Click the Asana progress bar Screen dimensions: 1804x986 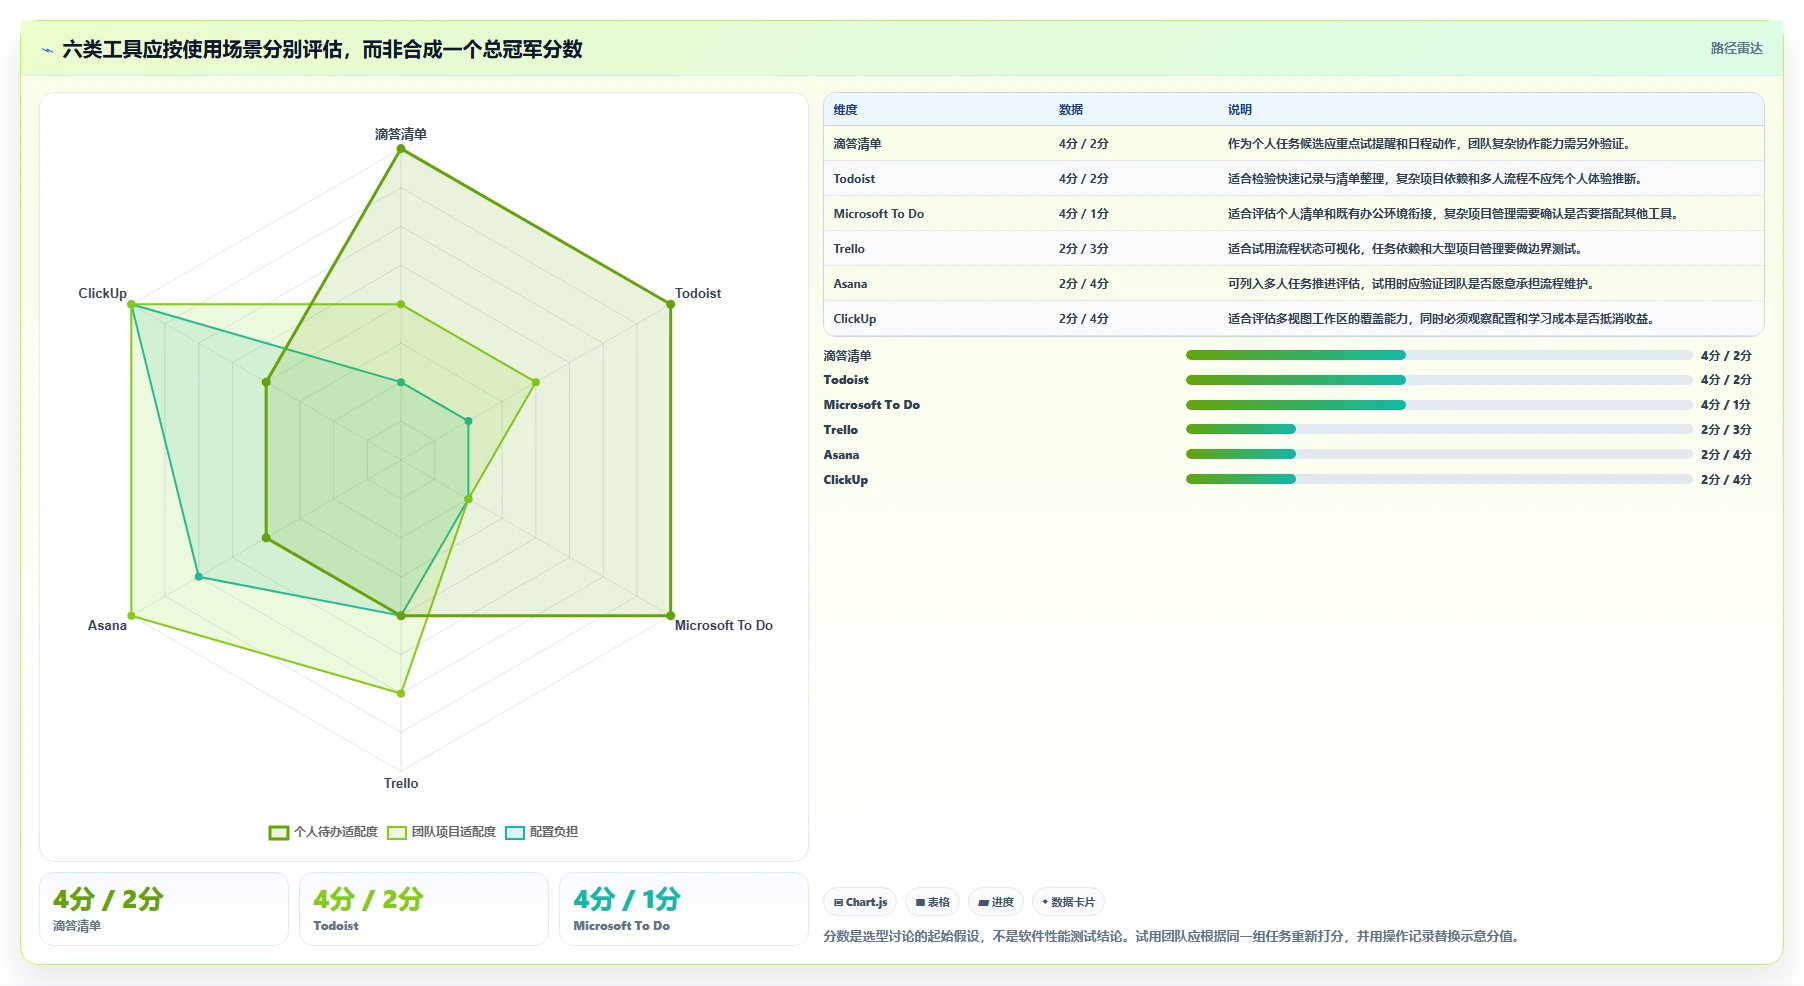[x=1438, y=454]
